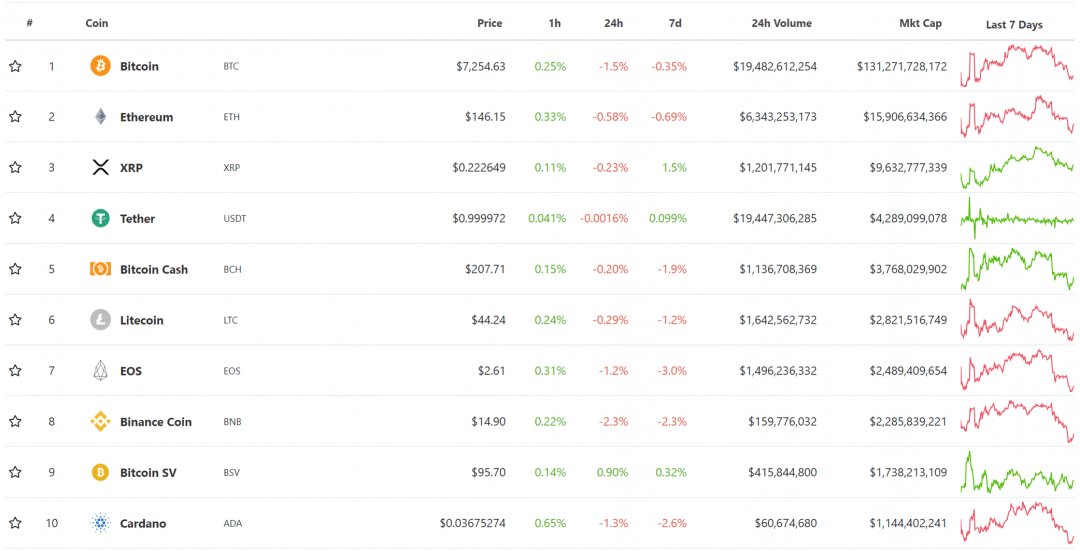Click the Bitcoin logo icon
Screen dimensions: 1080x551
click(101, 66)
